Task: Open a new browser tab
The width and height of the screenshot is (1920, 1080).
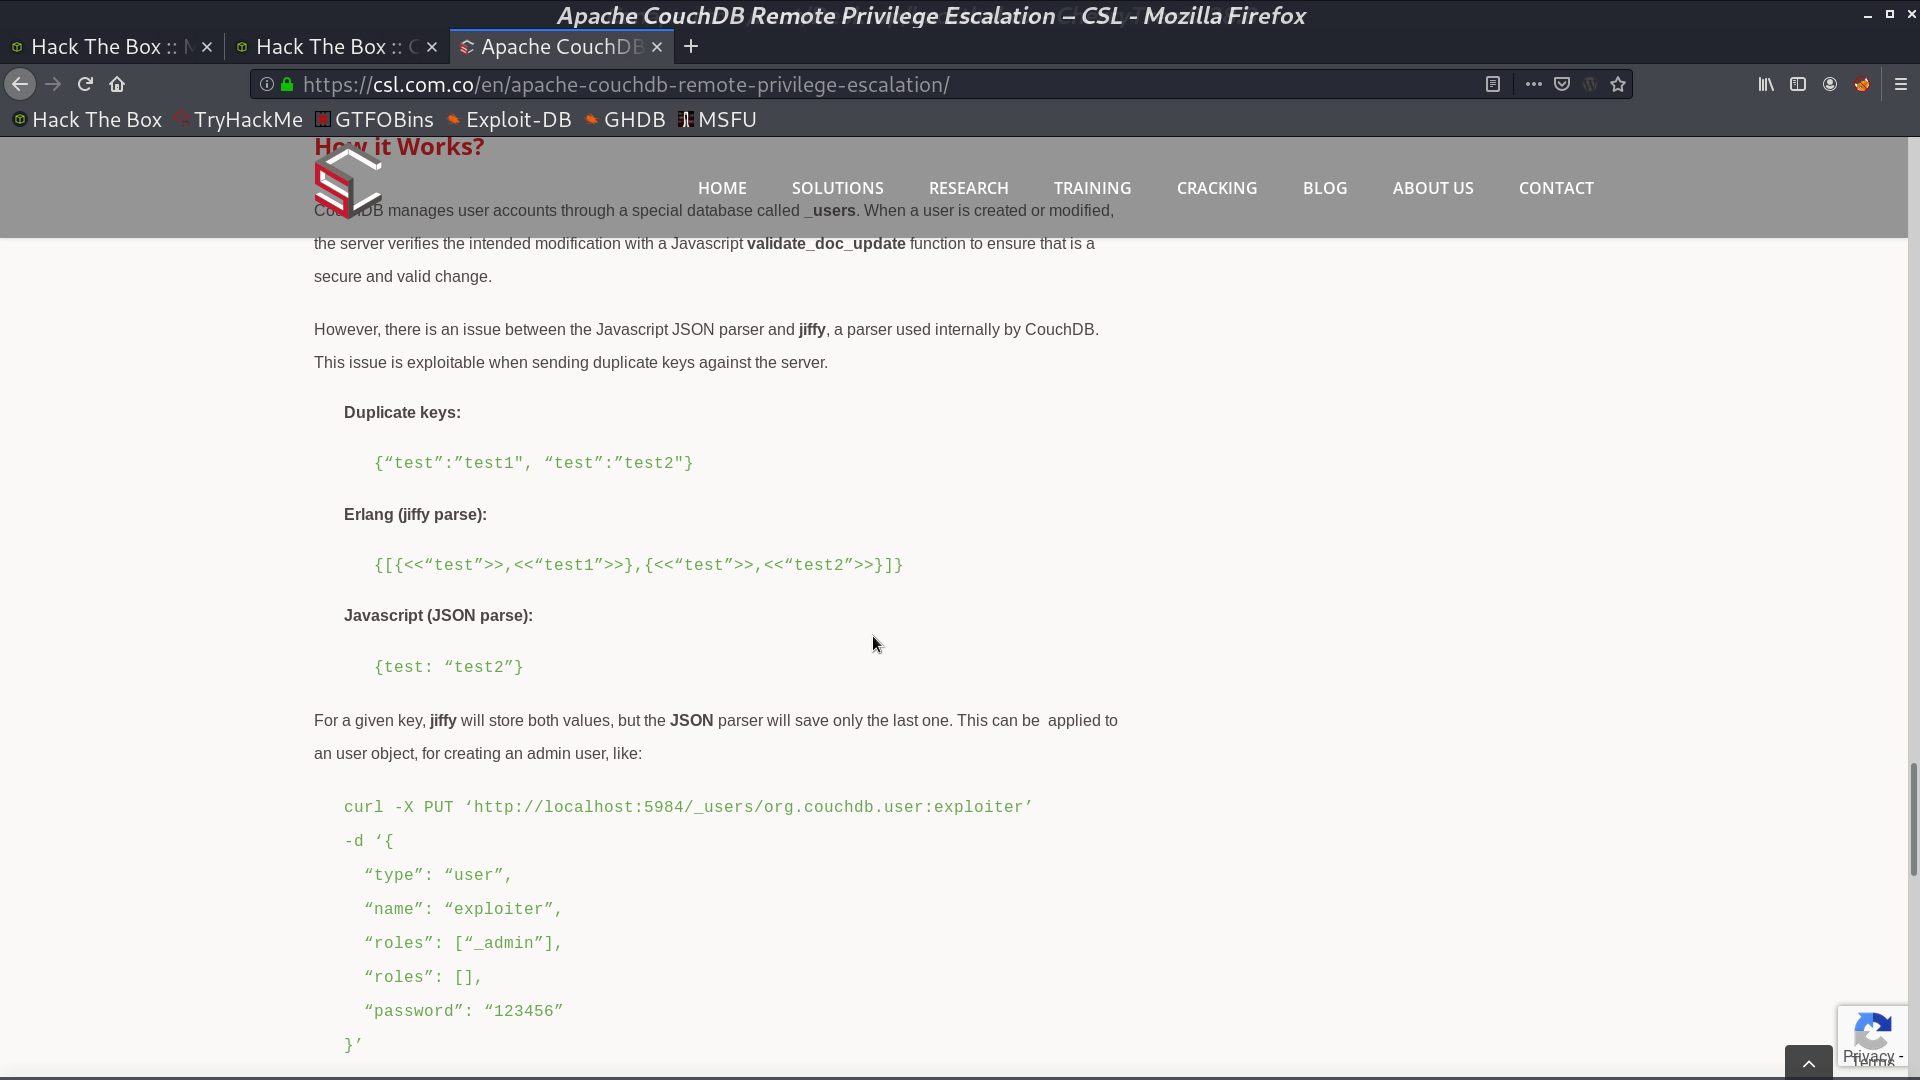Action: (691, 47)
